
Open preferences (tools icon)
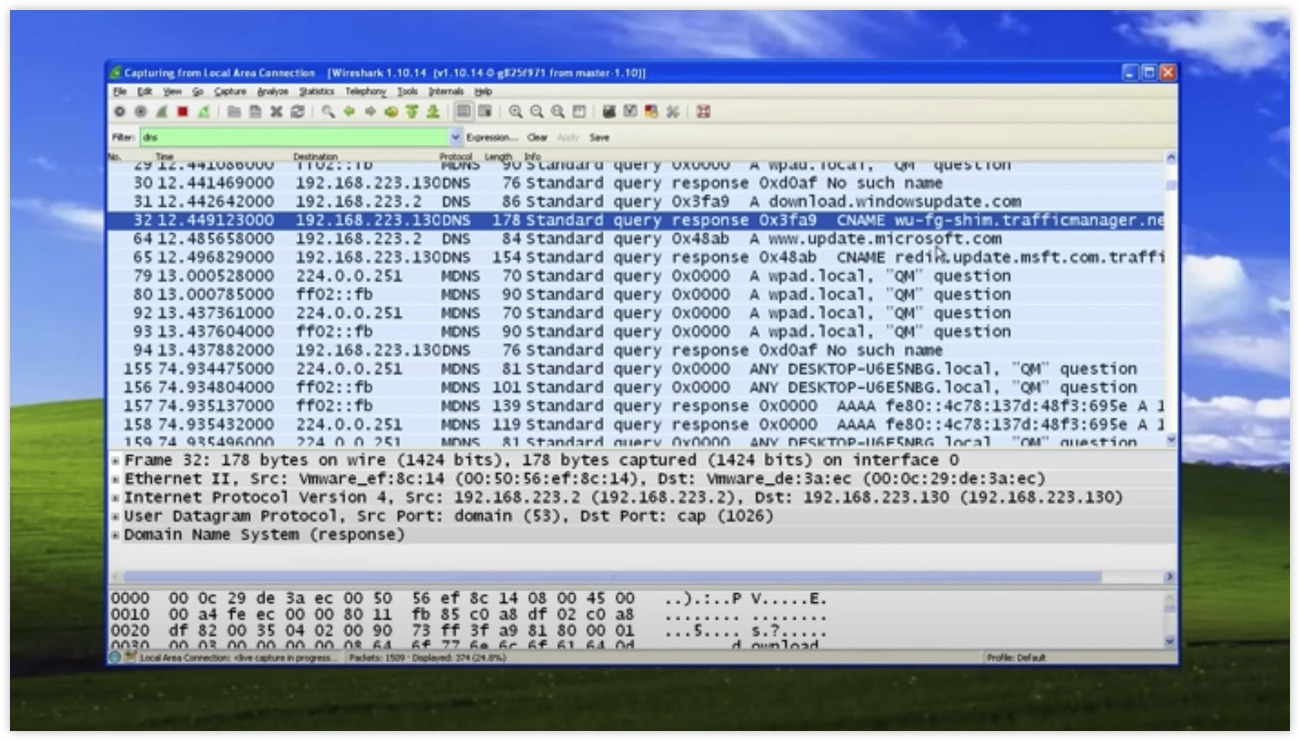[x=673, y=112]
